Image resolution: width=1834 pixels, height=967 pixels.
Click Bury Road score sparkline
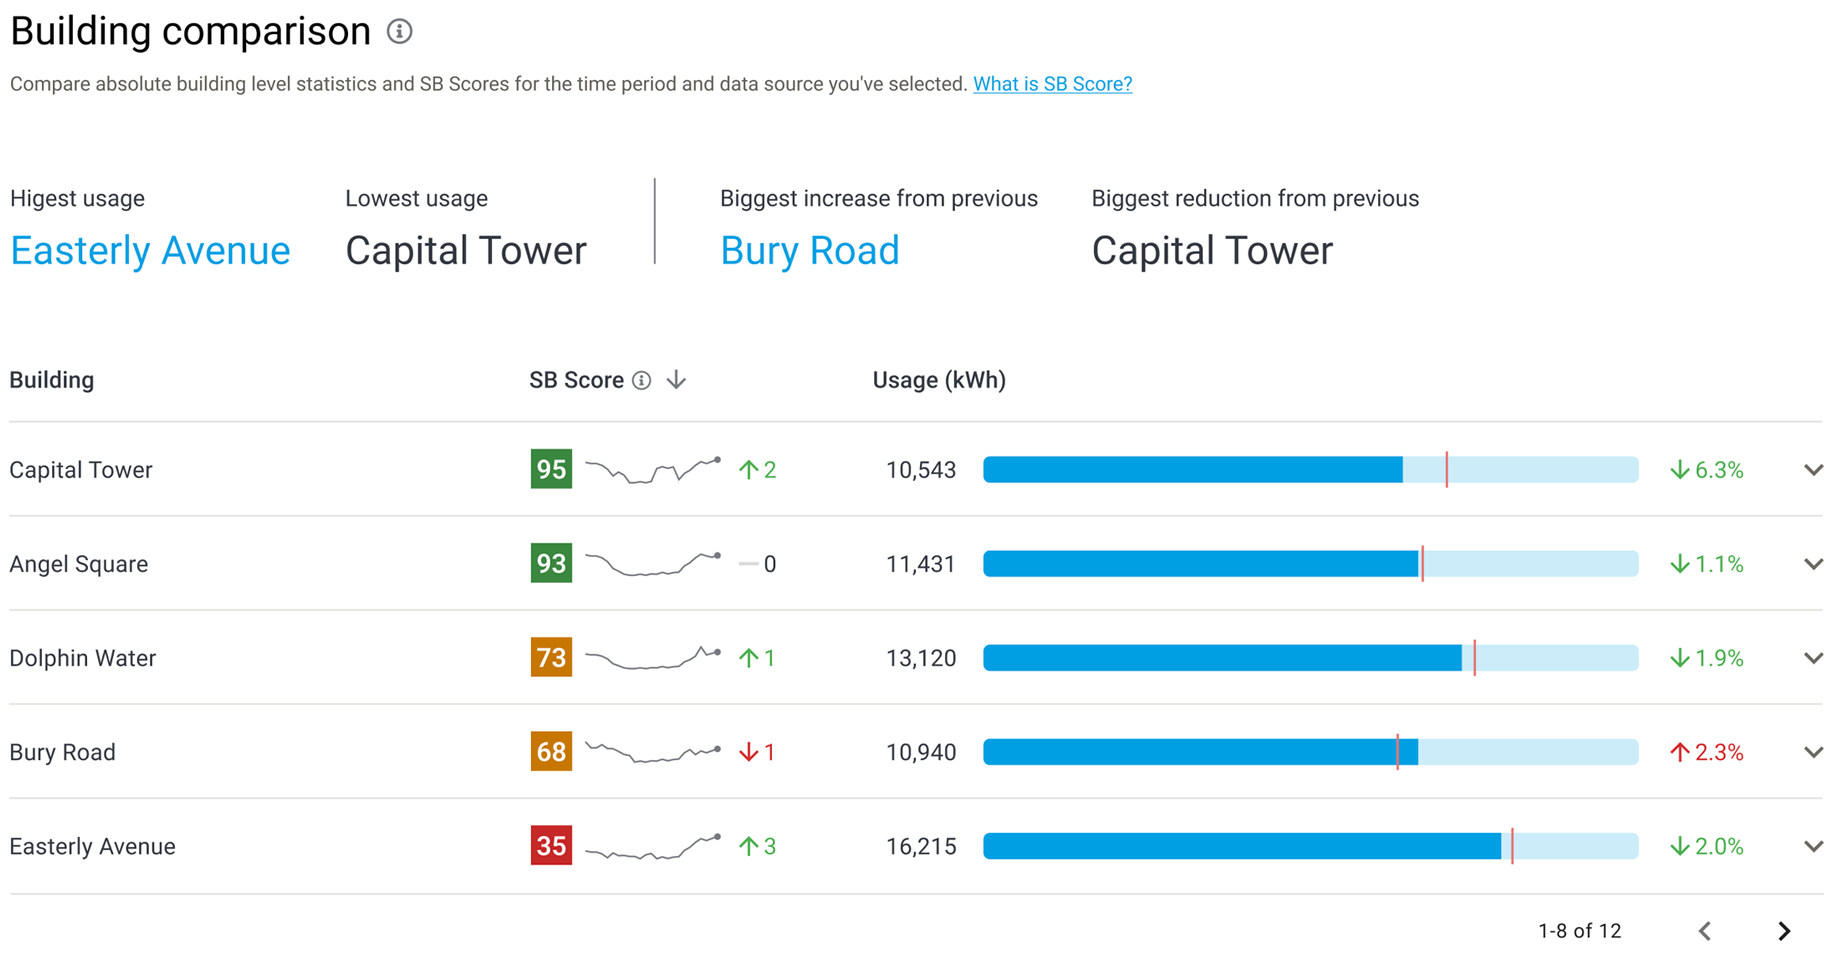tap(653, 751)
